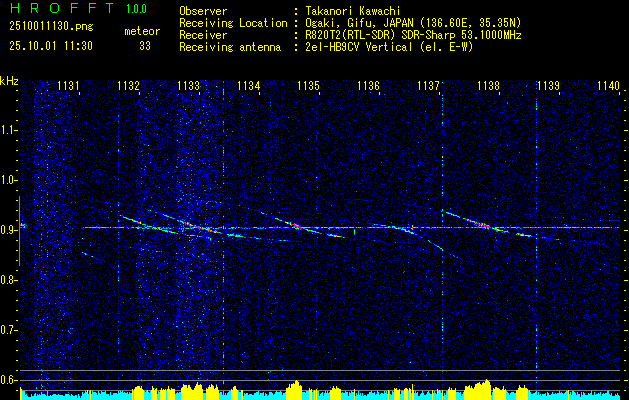Click the Observer label
The image size is (629, 400).
coord(203,11)
